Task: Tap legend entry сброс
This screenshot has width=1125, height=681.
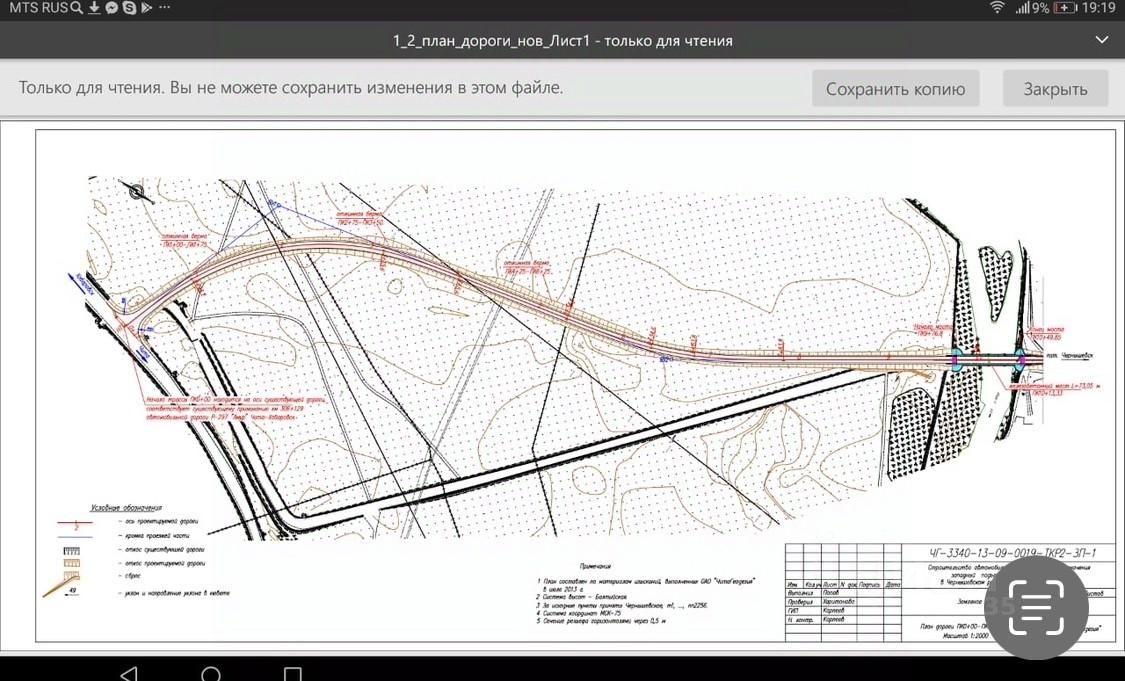Action: pos(127,576)
